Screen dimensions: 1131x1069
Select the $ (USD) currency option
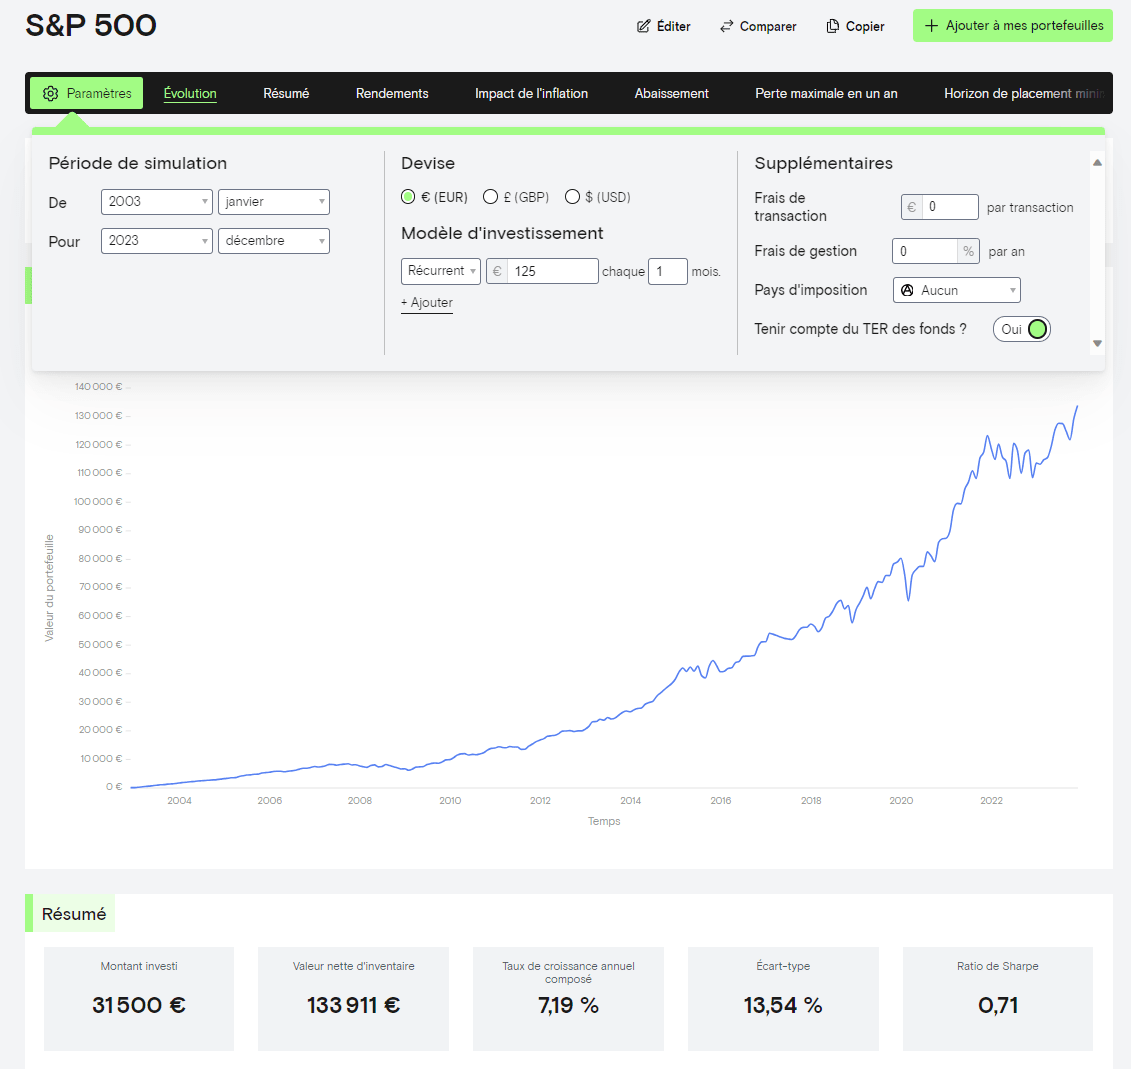click(x=573, y=197)
